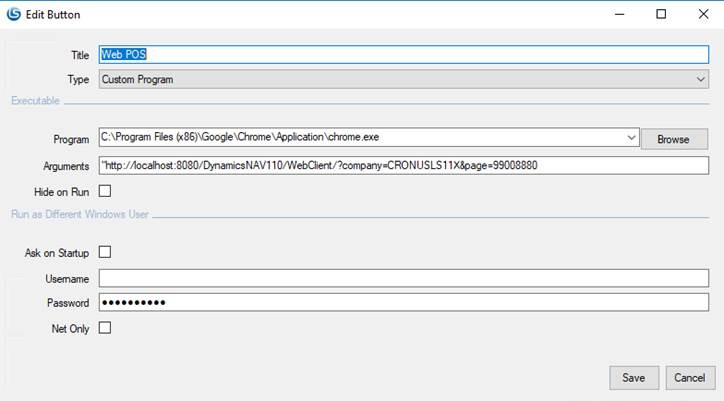Toggle the Net Only checkbox
Screen dimensions: 724x401
point(105,327)
